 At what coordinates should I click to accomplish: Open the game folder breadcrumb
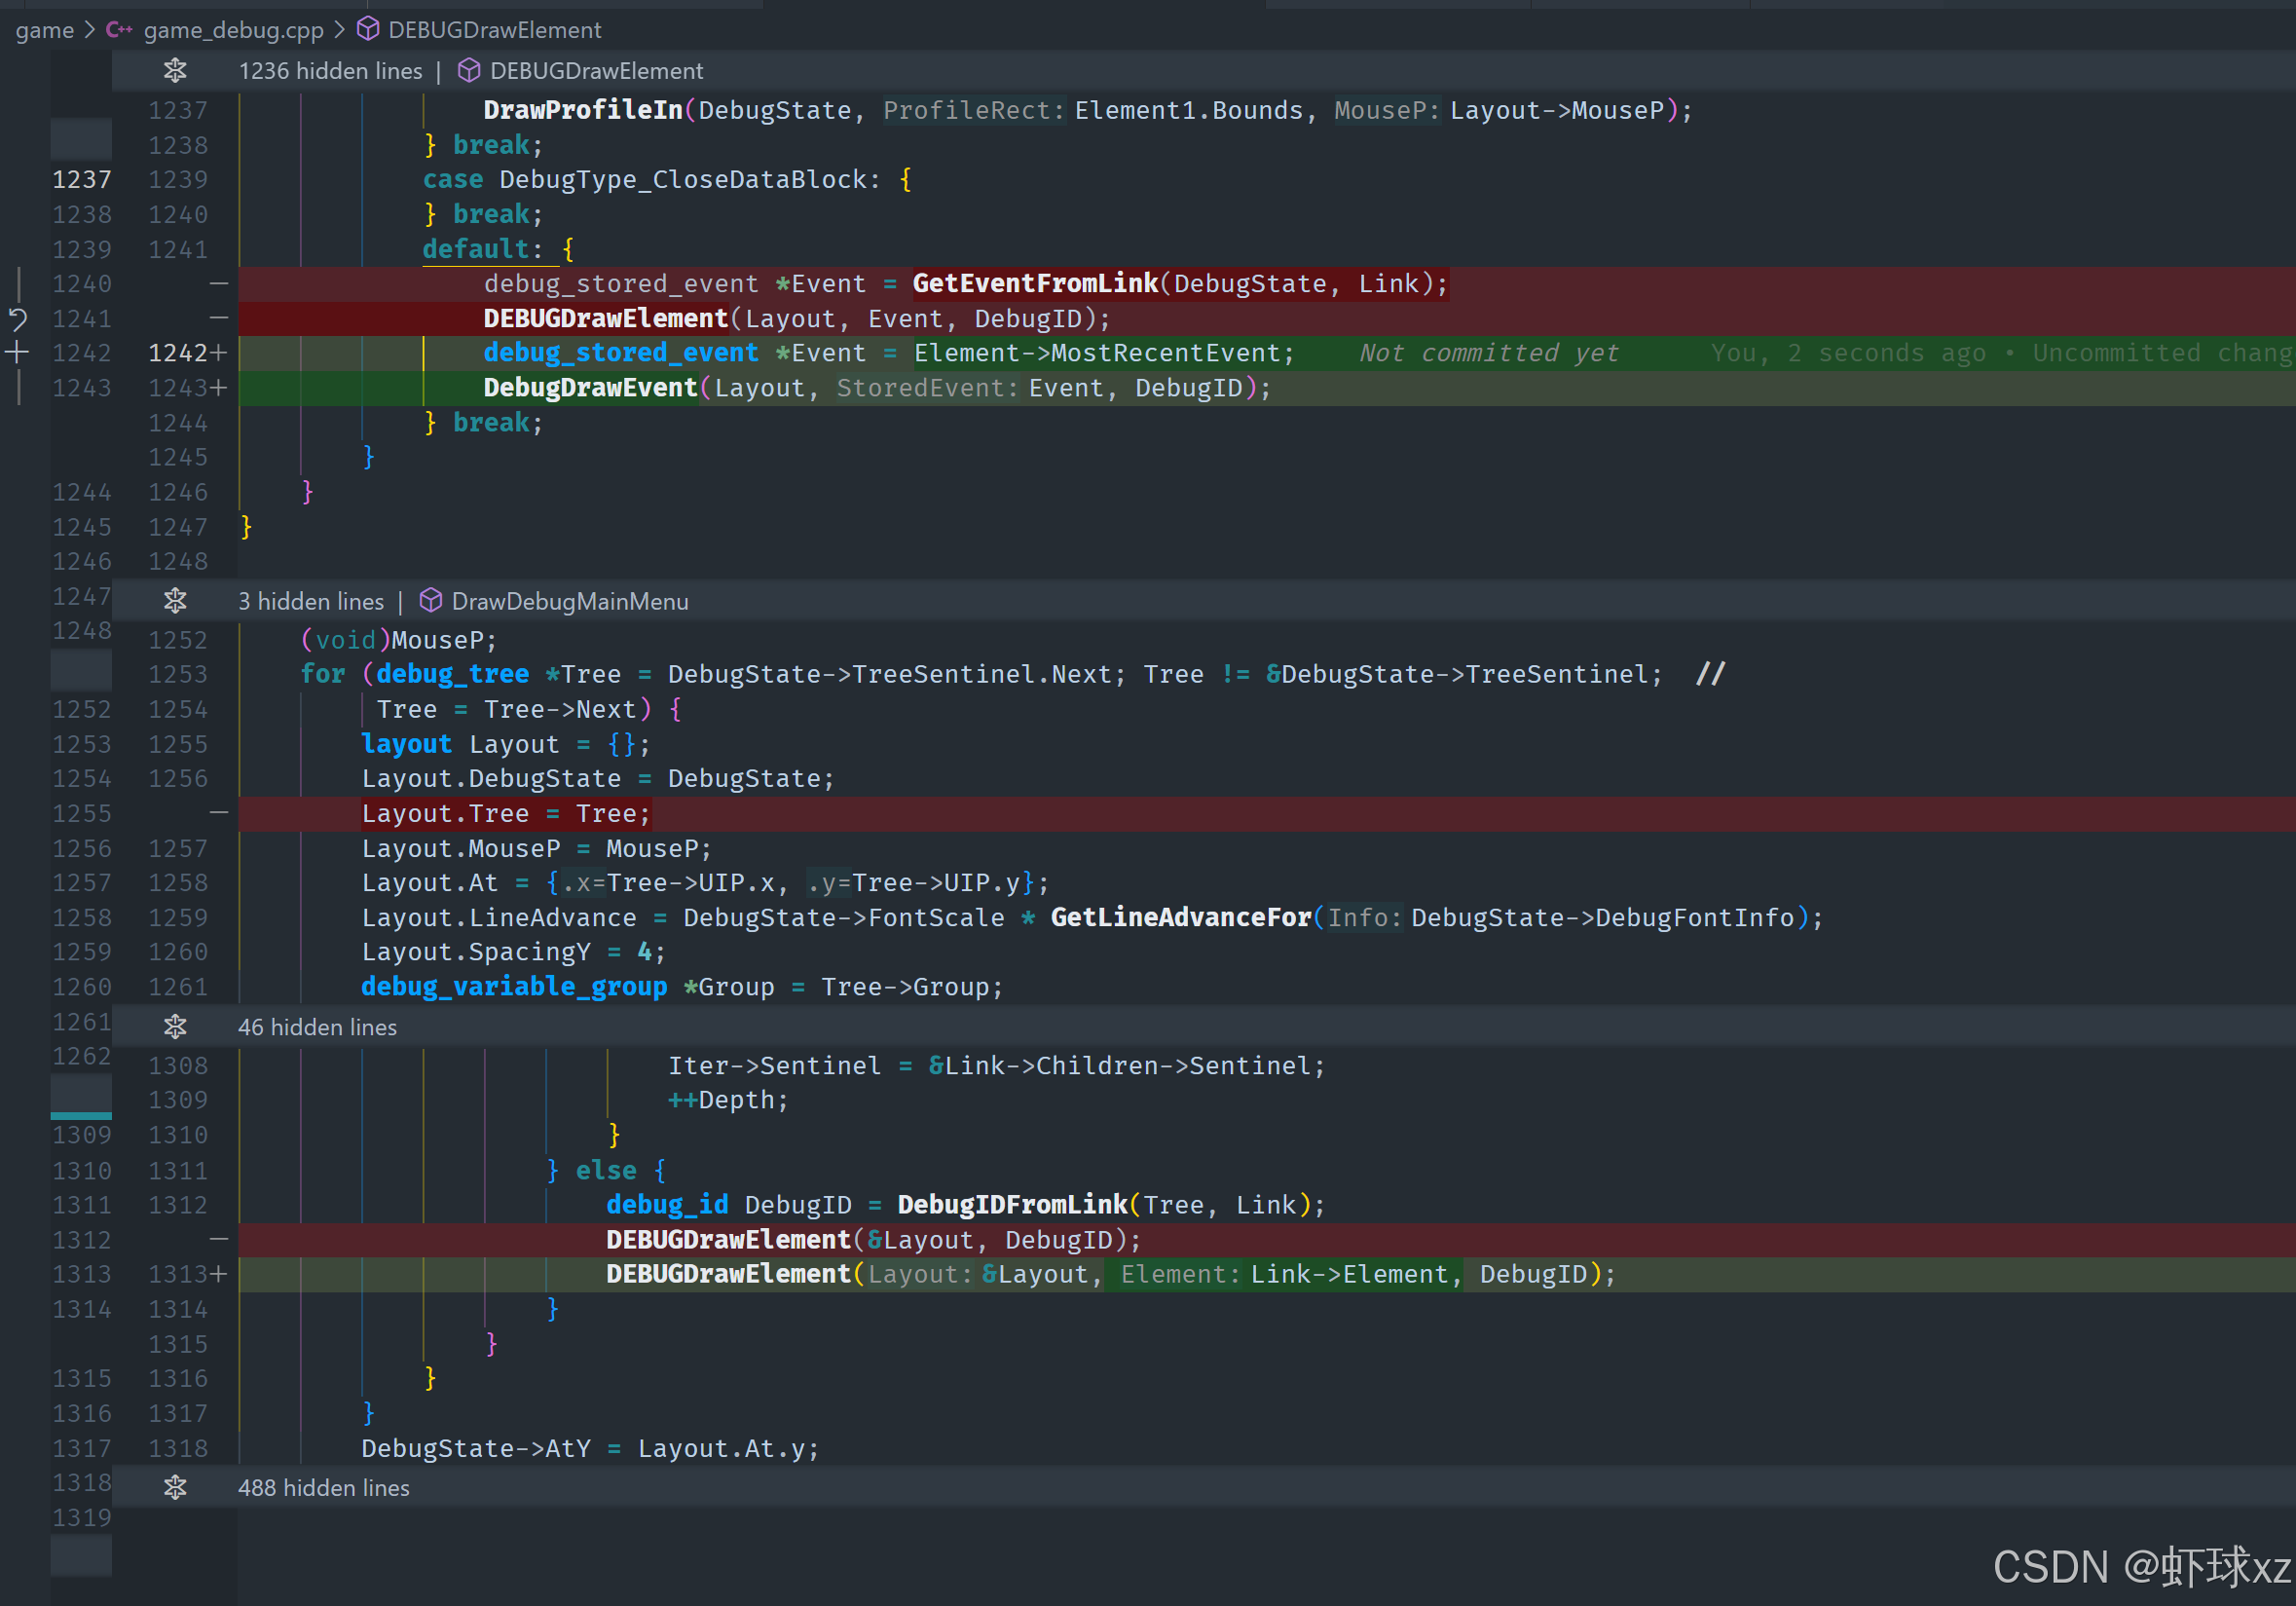click(45, 30)
